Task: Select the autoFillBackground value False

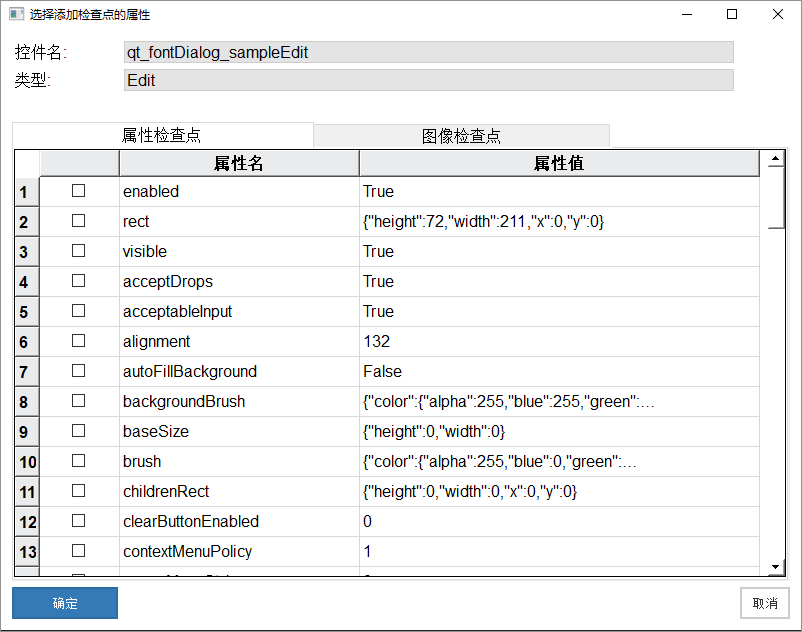Action: (x=559, y=371)
